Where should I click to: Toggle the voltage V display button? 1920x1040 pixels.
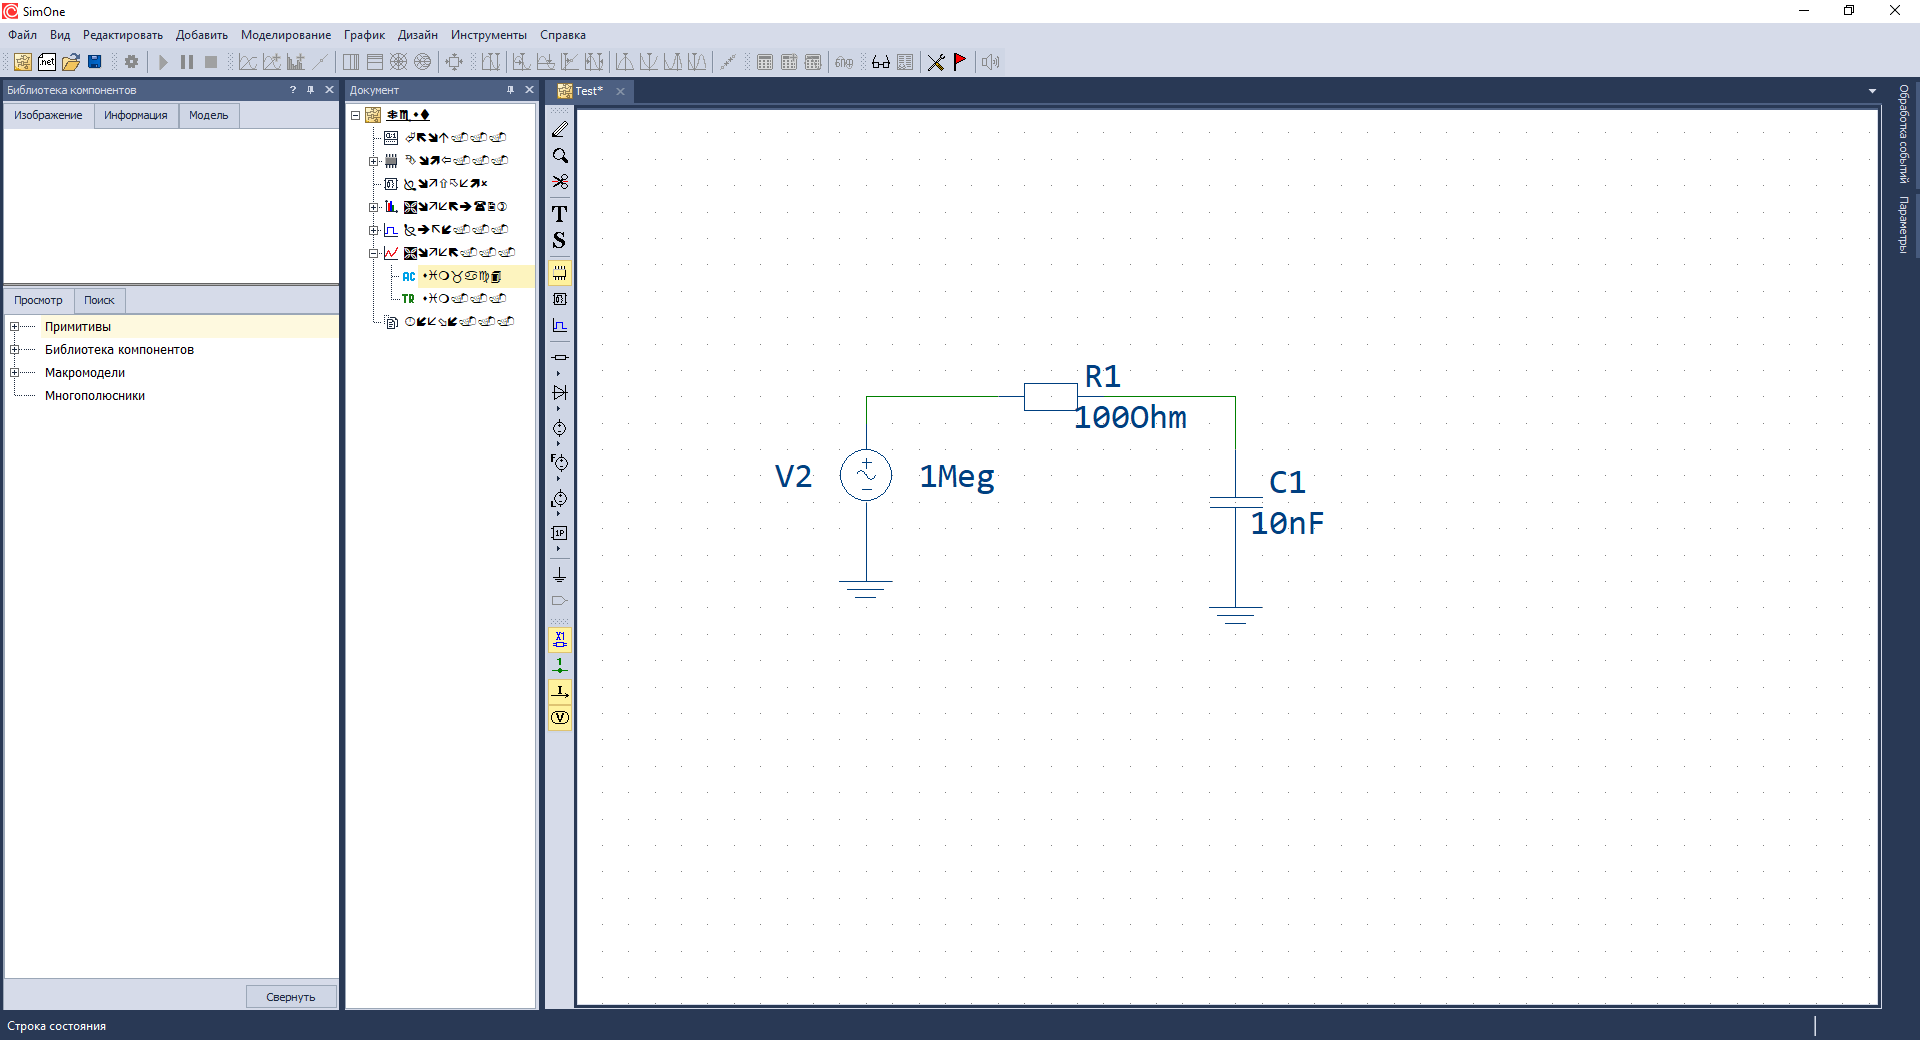560,718
